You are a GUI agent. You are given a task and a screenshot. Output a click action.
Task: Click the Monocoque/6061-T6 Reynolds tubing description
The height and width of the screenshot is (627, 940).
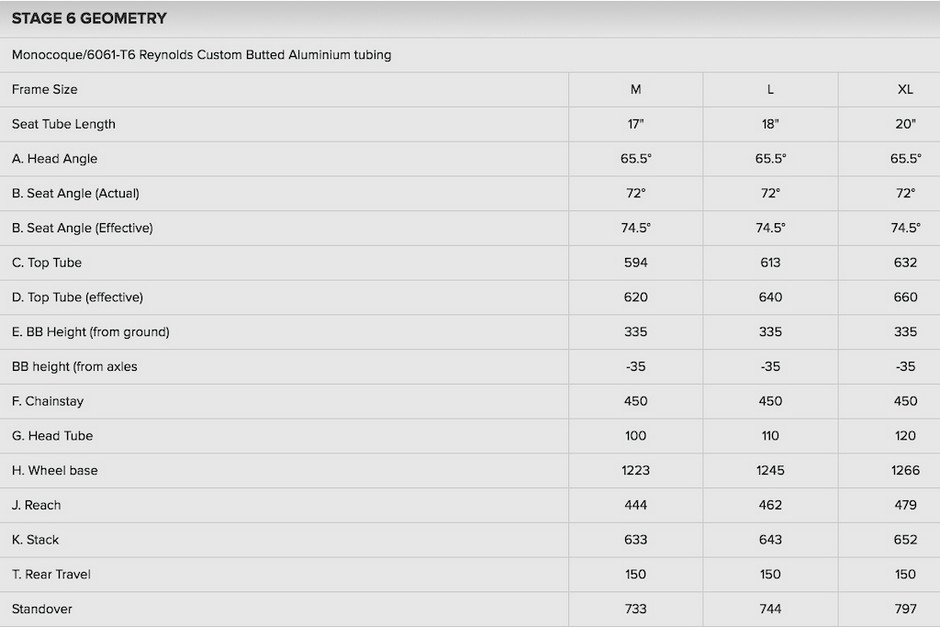pos(201,55)
